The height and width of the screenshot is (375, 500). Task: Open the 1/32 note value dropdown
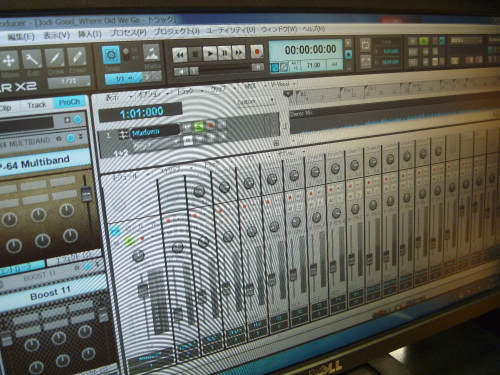tap(69, 81)
